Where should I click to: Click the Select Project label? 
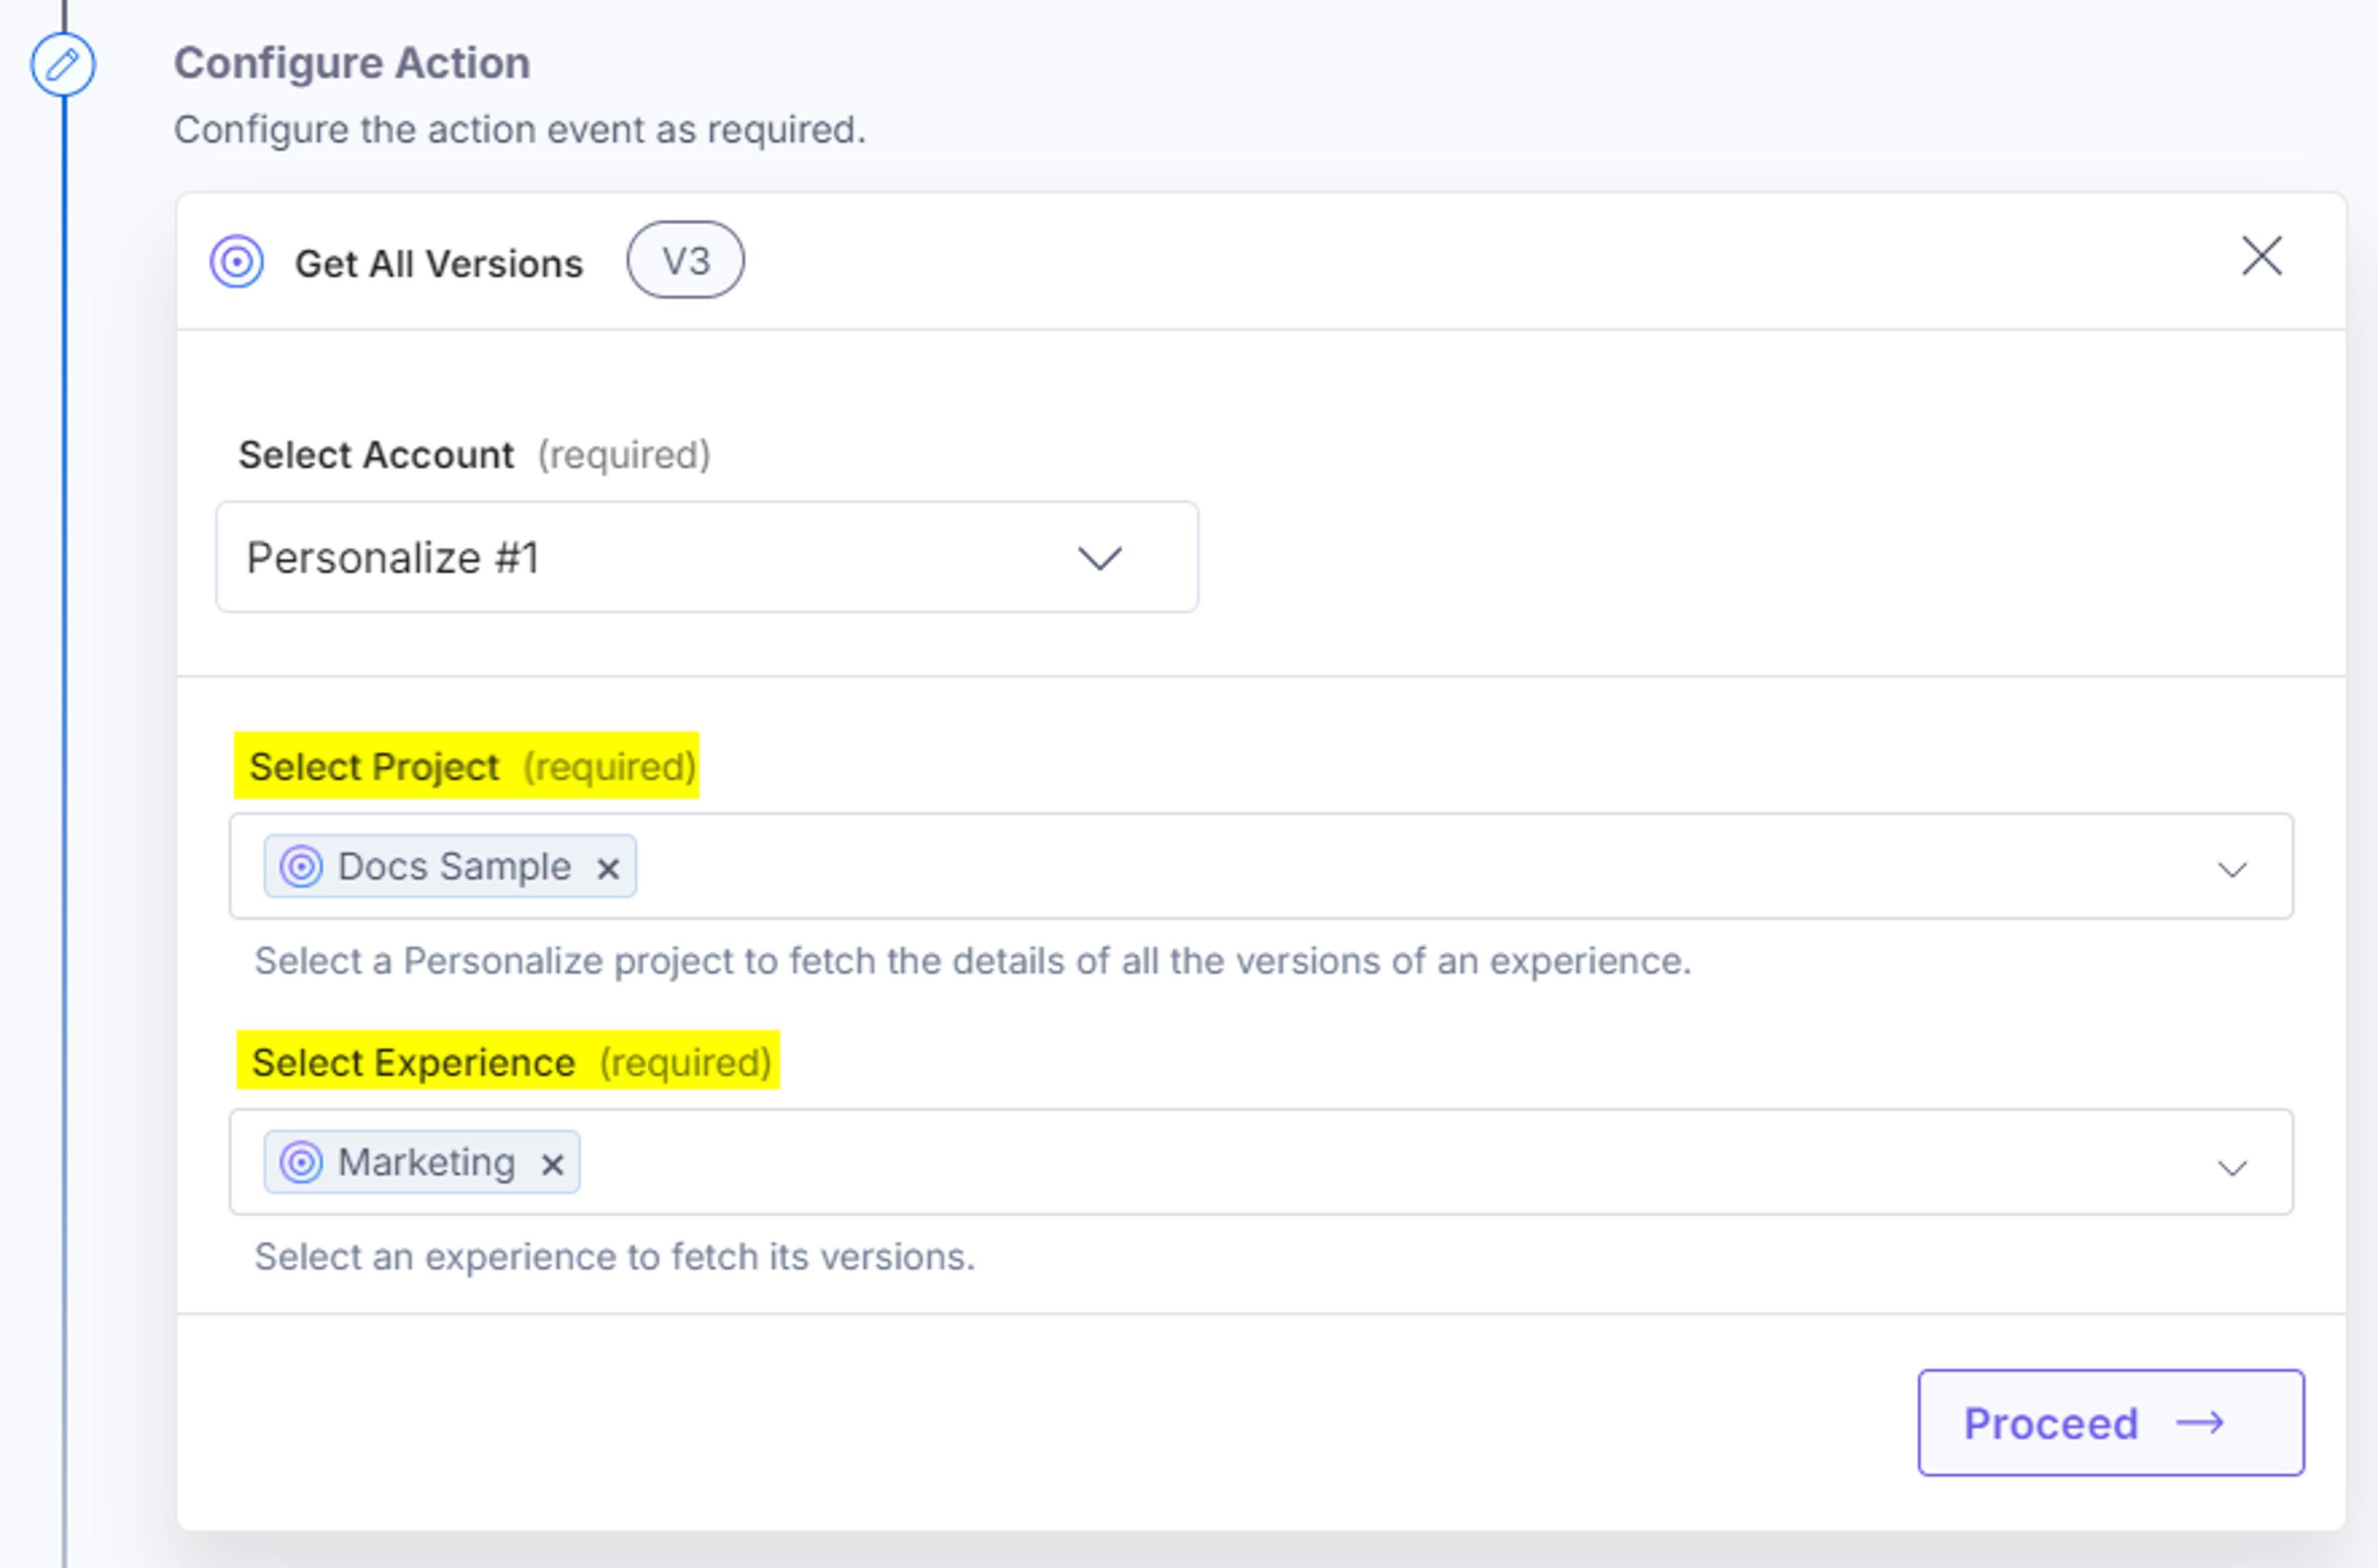pyautogui.click(x=374, y=767)
